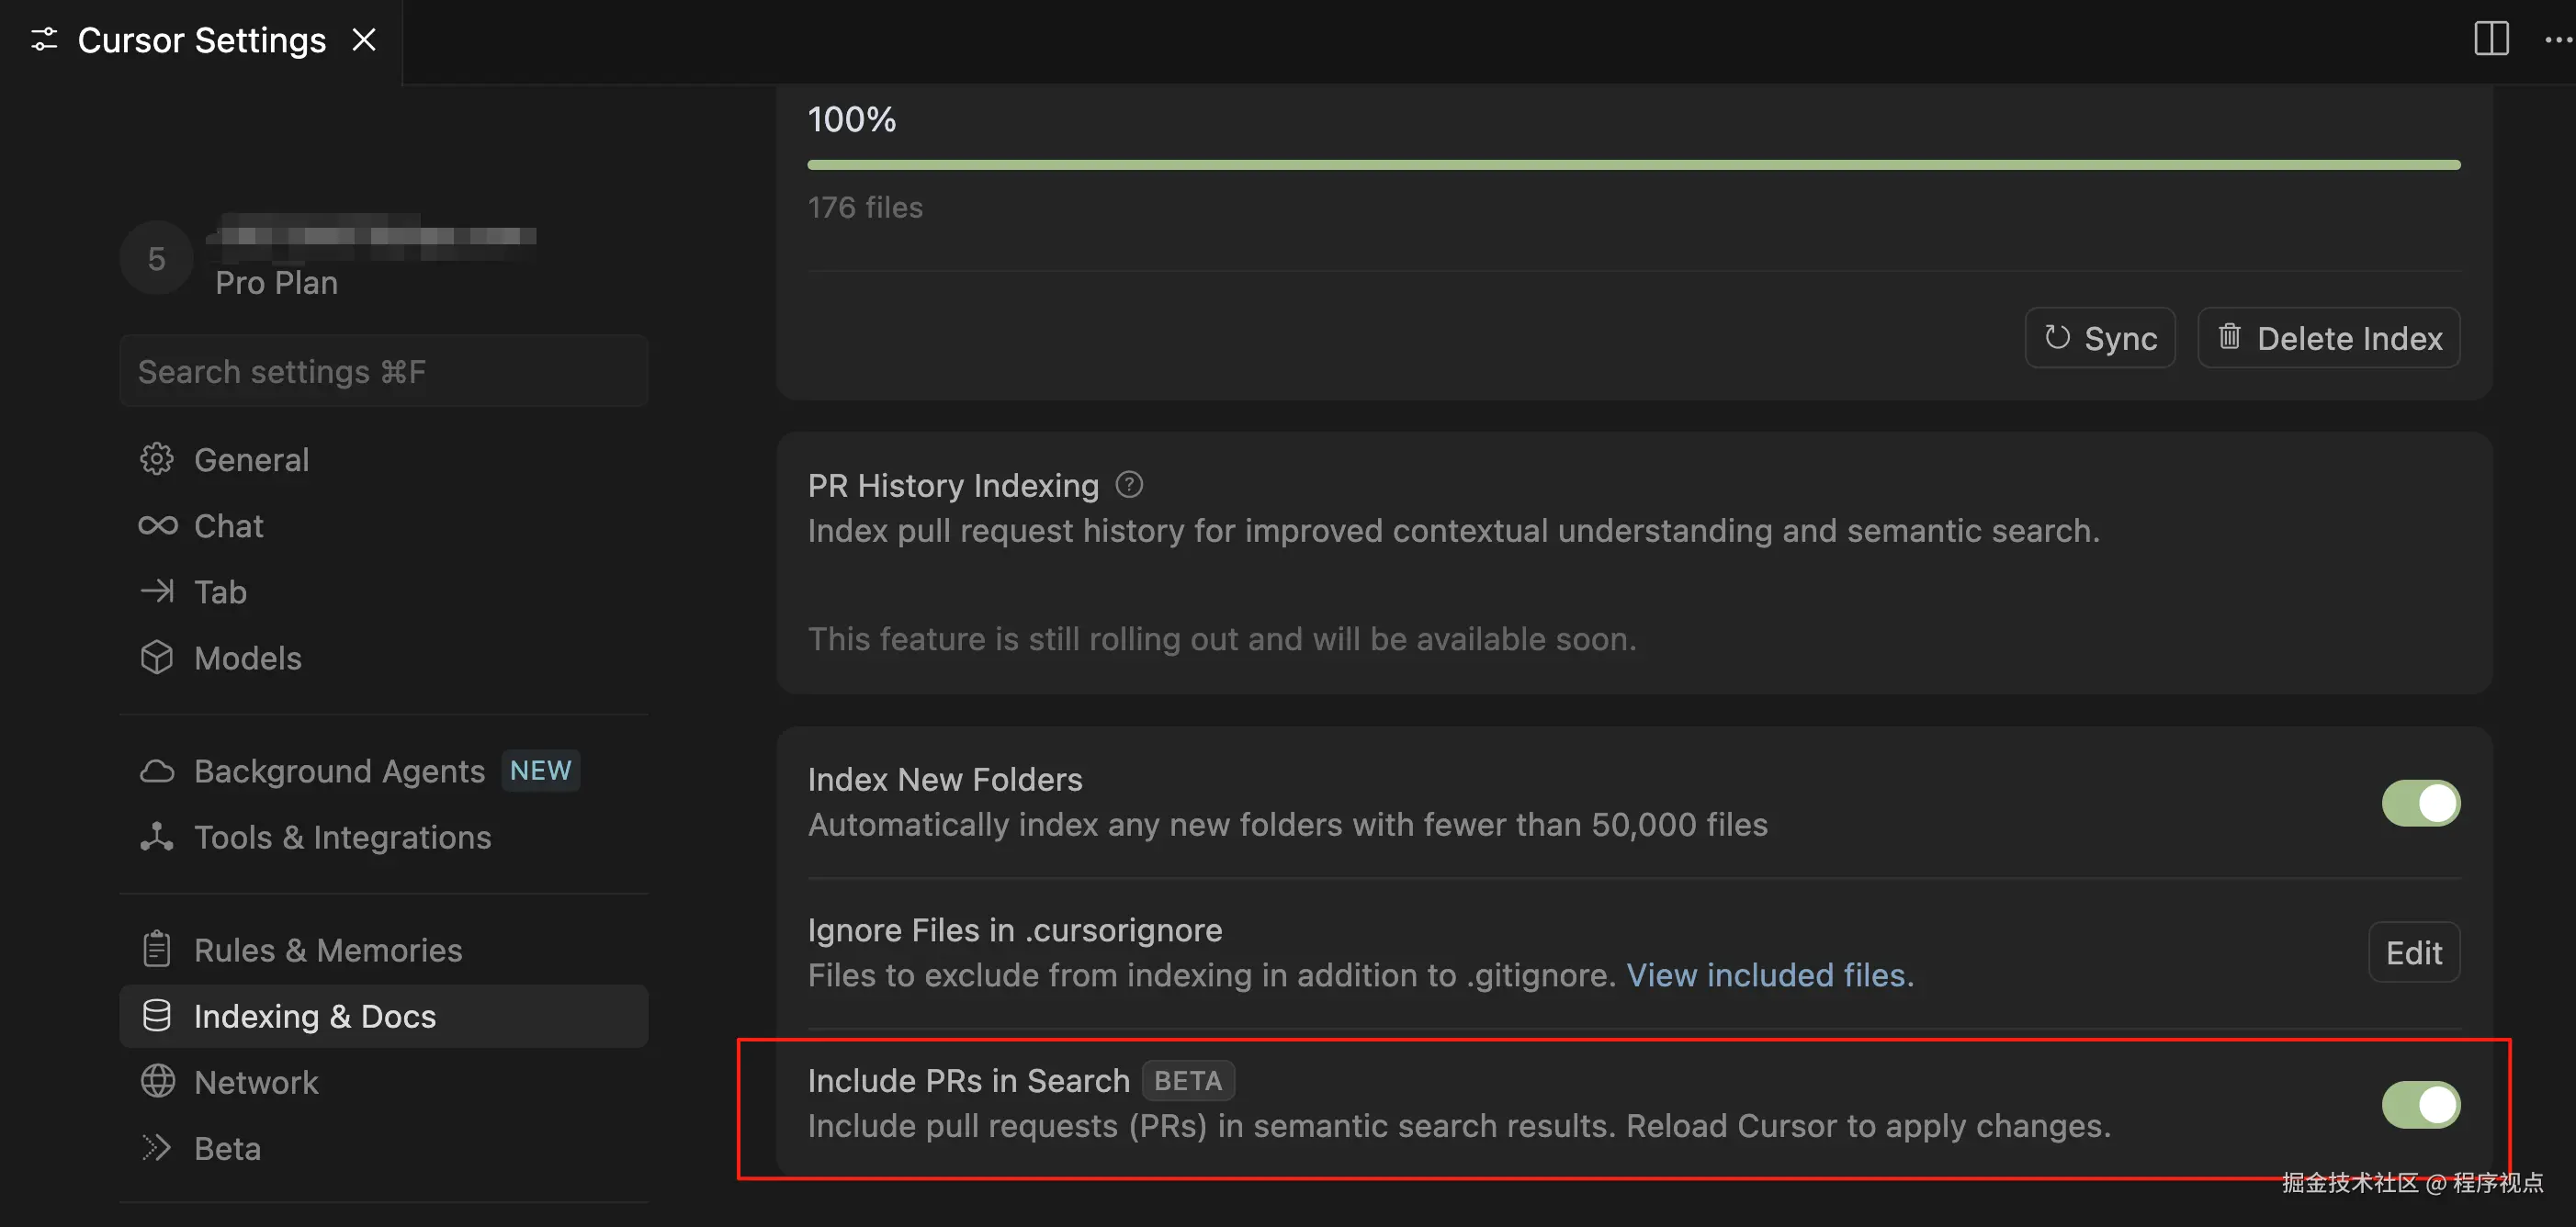2576x1227 pixels.
Task: Turn off Include PRs in Search toggle
Action: [x=2420, y=1104]
